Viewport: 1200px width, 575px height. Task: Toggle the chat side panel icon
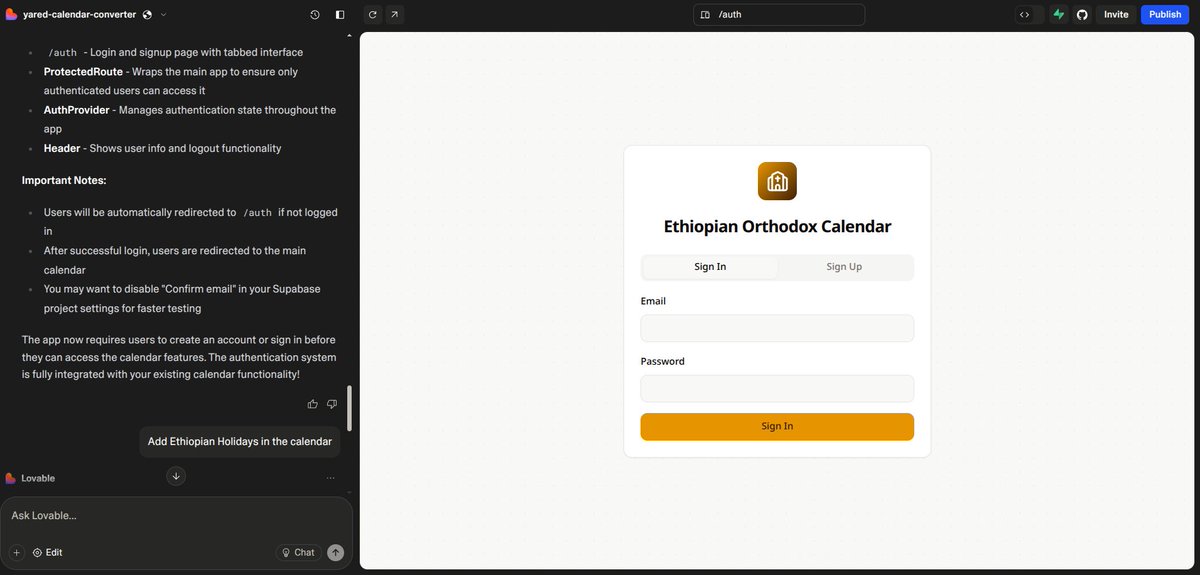coord(340,15)
